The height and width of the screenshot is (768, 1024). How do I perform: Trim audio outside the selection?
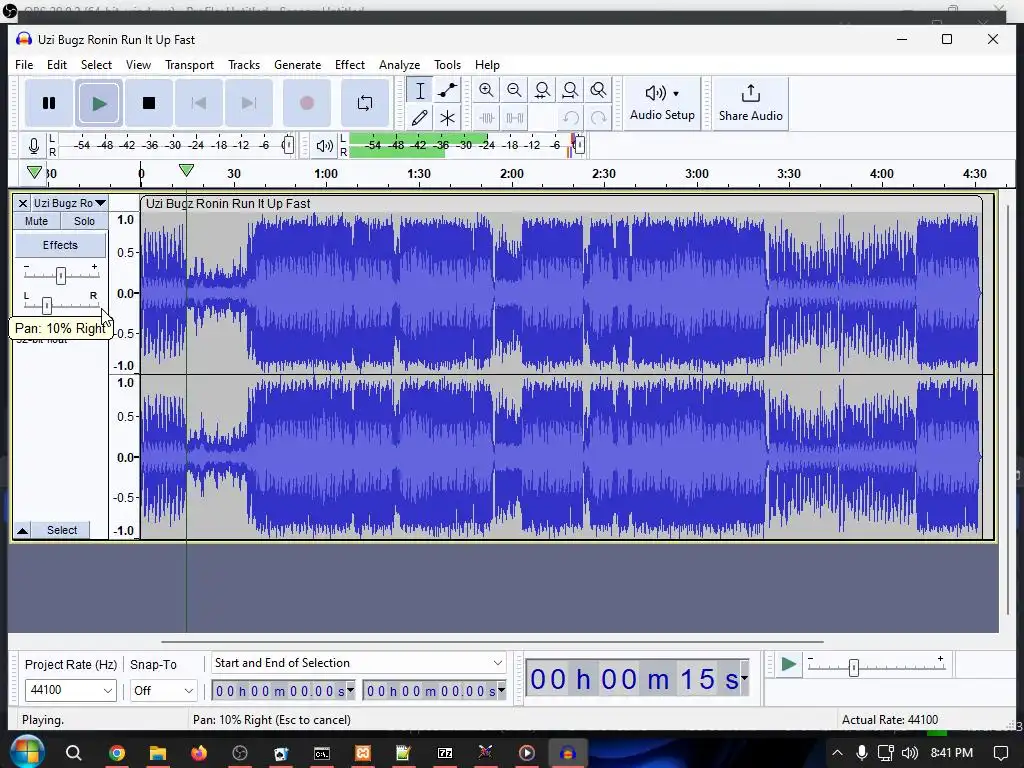486,118
